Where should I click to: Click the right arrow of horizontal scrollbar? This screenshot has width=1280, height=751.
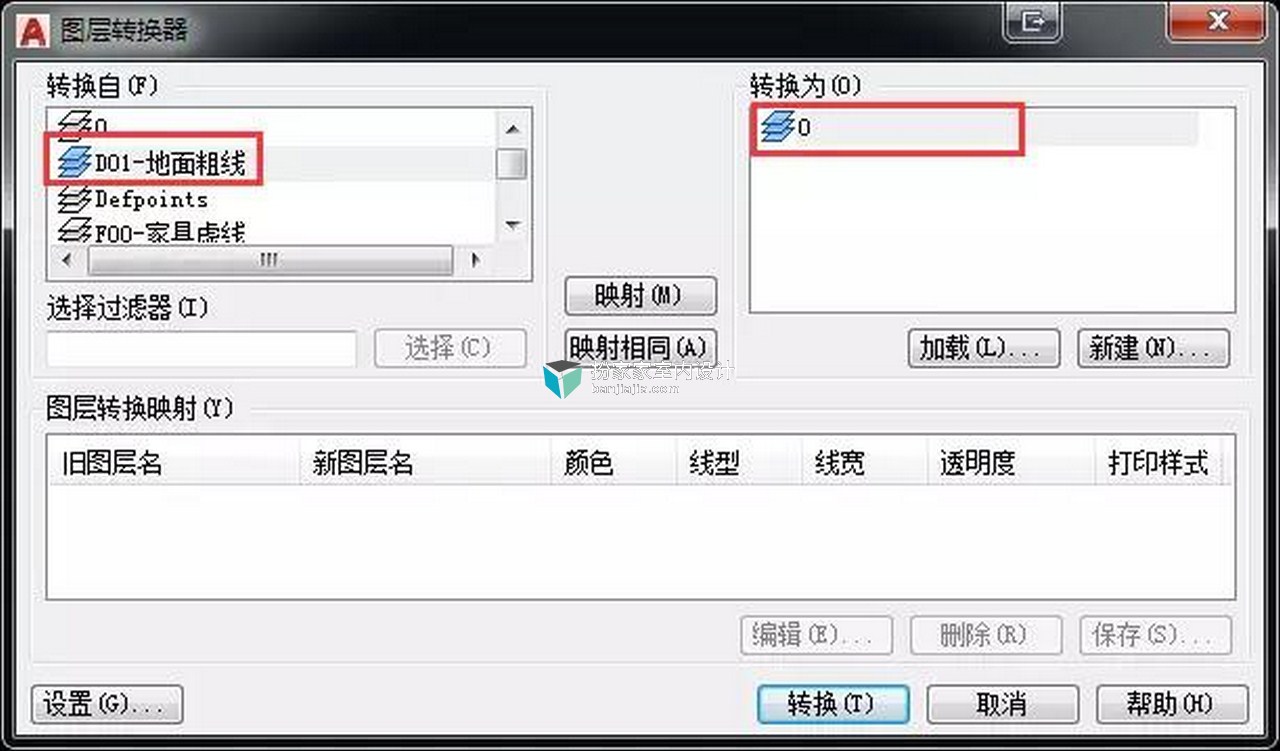475,260
